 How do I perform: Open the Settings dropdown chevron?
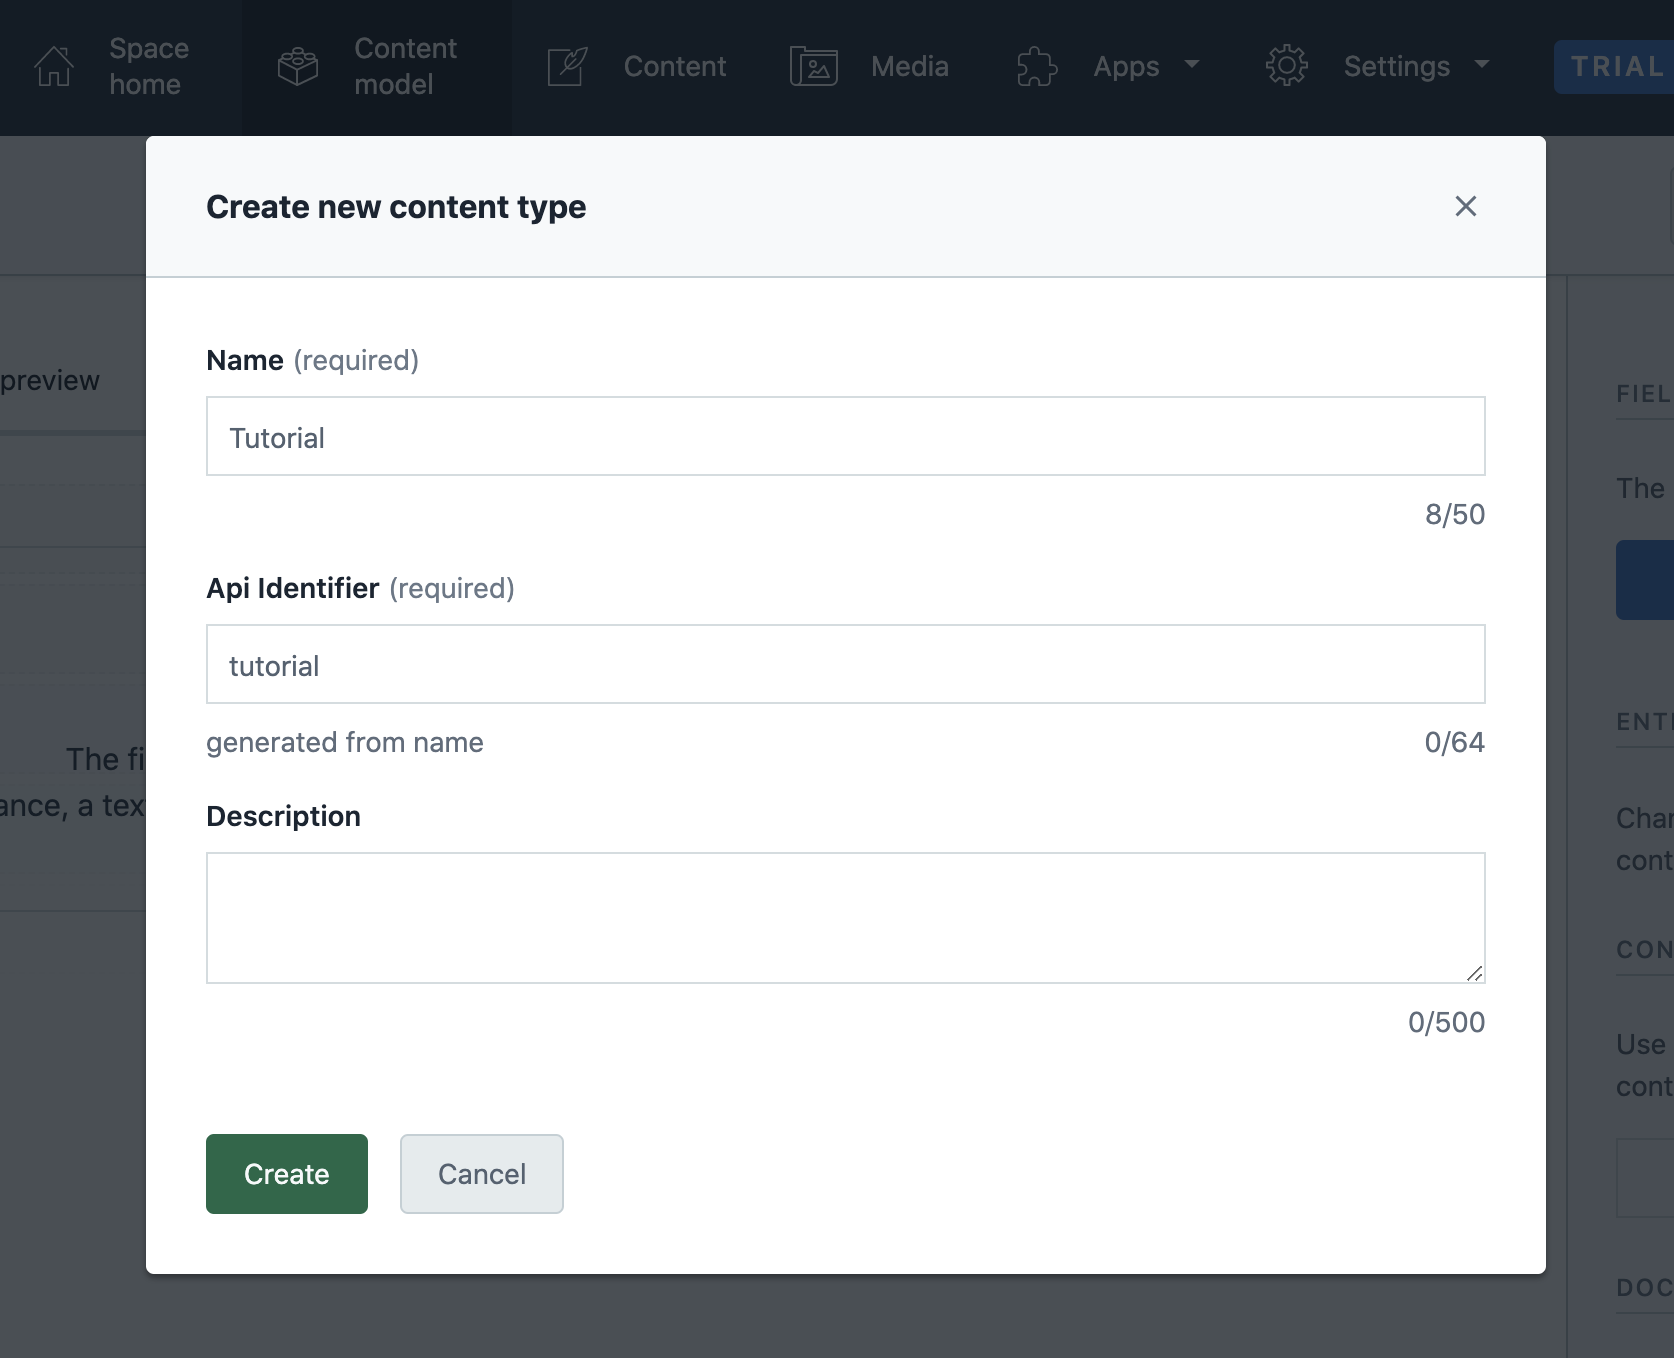coord(1481,66)
